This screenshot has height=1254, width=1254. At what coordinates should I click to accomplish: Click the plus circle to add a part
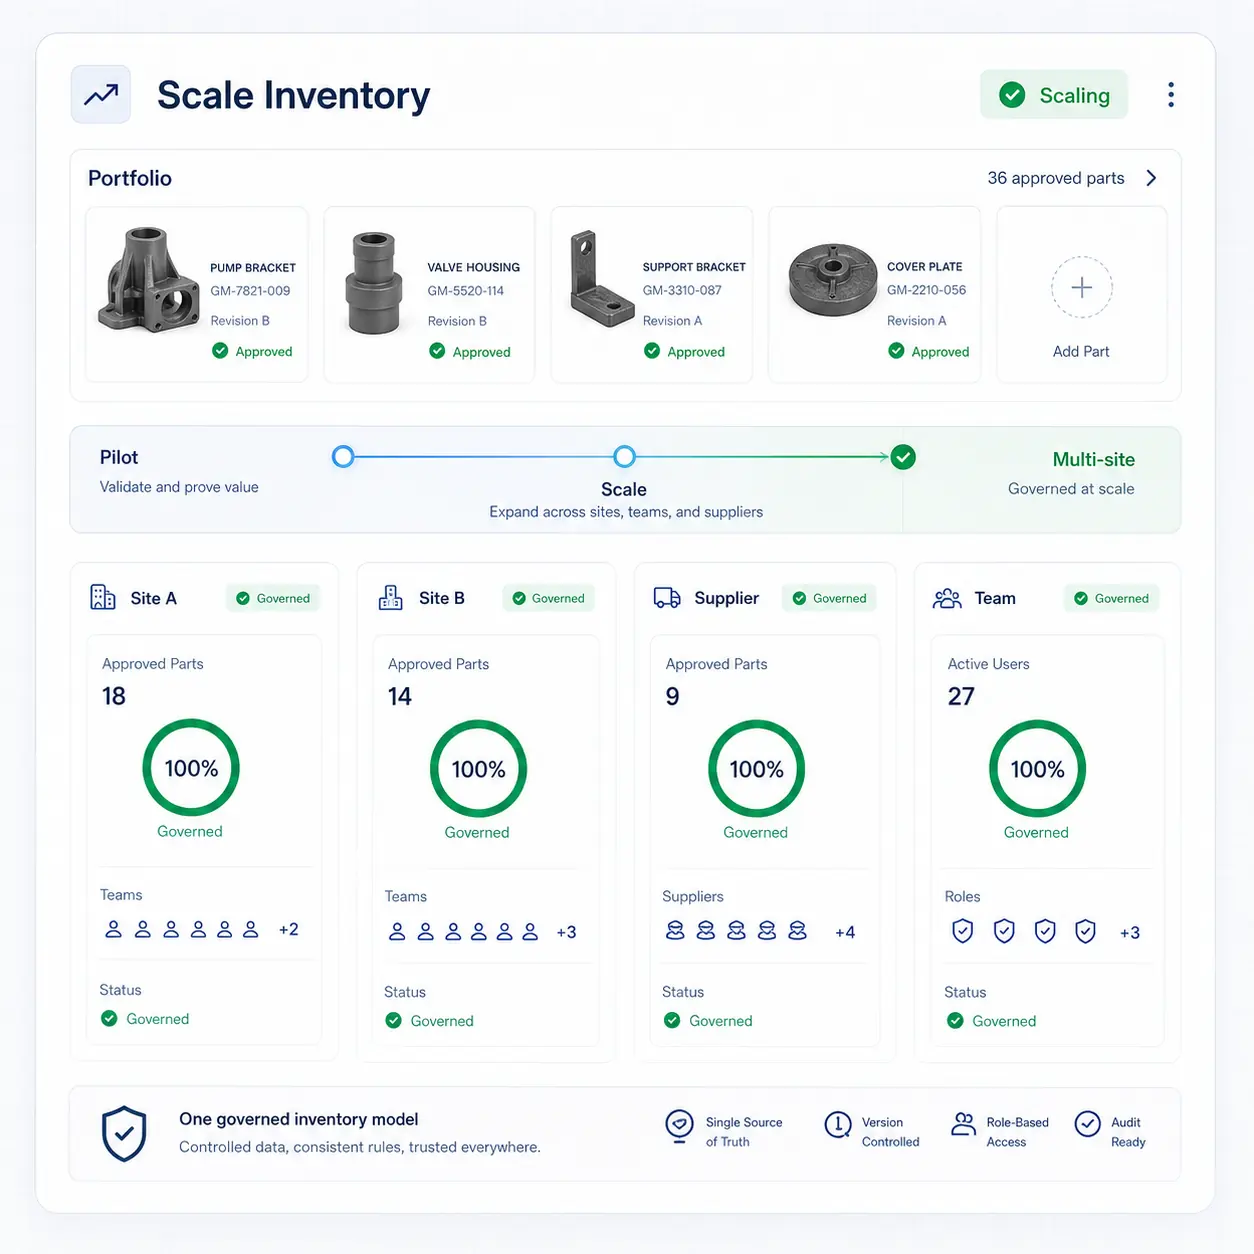[1082, 288]
